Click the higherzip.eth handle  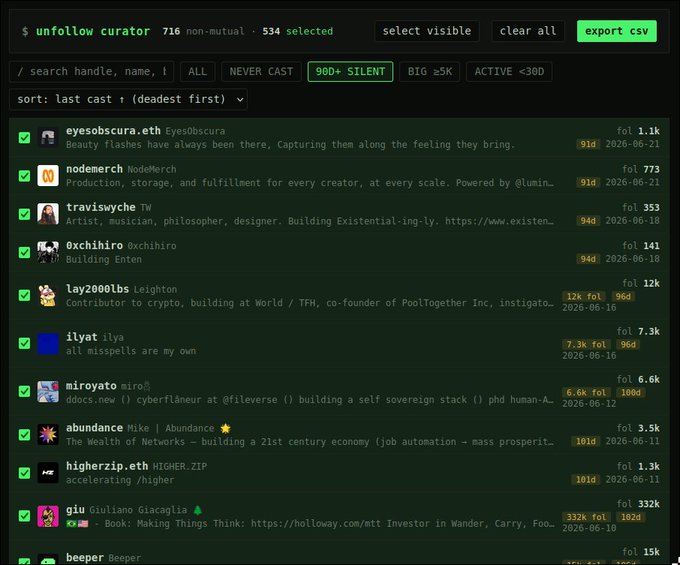pyautogui.click(x=107, y=466)
